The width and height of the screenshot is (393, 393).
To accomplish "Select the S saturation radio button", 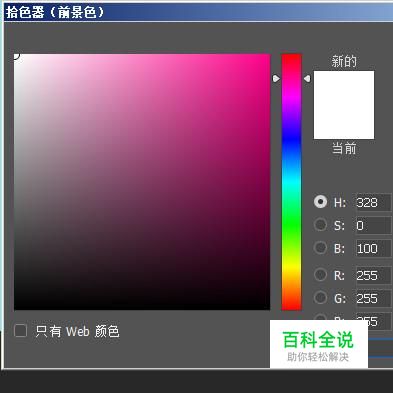I will 320,225.
